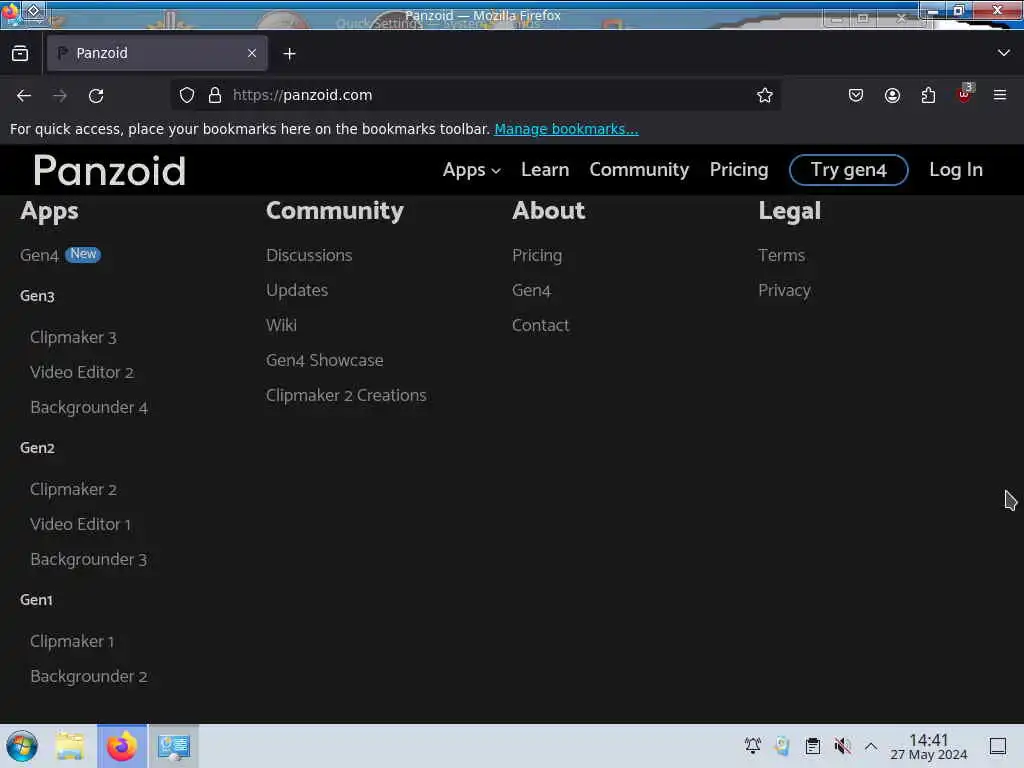Click the device tray icon next to bell

782,746
